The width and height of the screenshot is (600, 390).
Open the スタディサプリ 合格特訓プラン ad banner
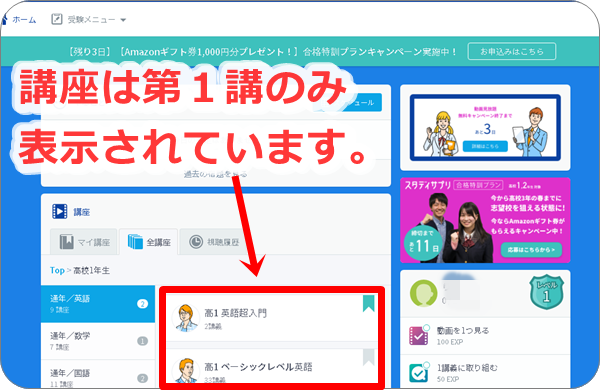(485, 220)
